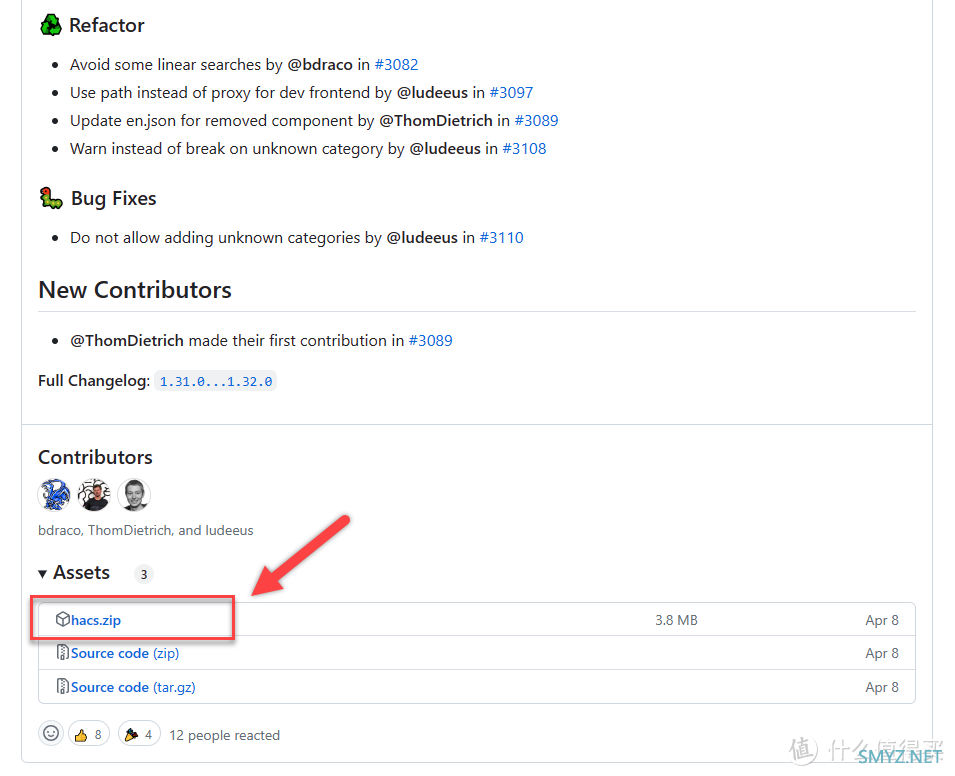The height and width of the screenshot is (776, 955).
Task: Open bdraco's contributor avatar
Action: pyautogui.click(x=54, y=495)
